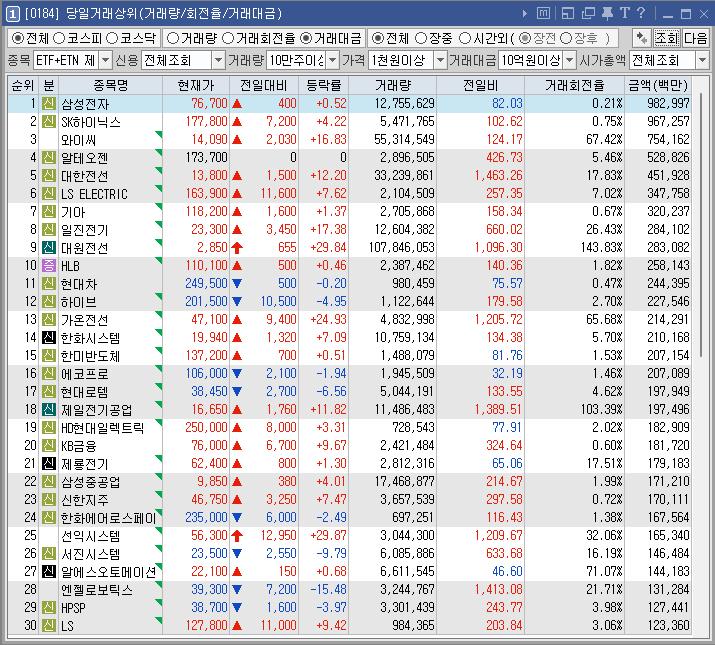715x645 pixels.
Task: Click stock name HD현대일렉트릭
Action: click(x=103, y=427)
